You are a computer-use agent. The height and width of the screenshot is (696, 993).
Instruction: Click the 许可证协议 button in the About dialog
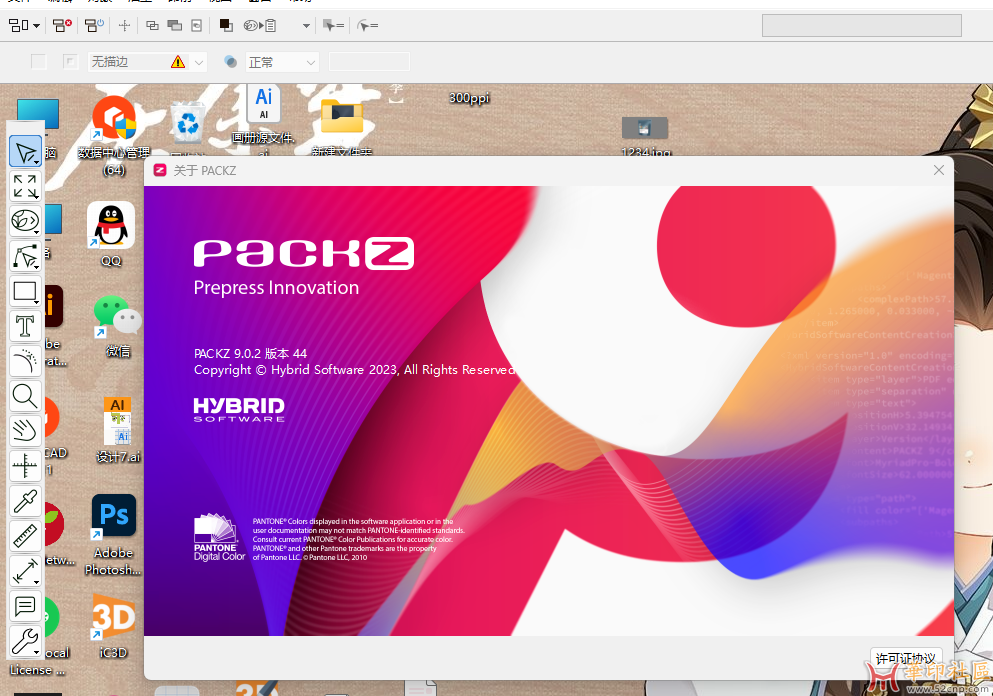pos(906,659)
